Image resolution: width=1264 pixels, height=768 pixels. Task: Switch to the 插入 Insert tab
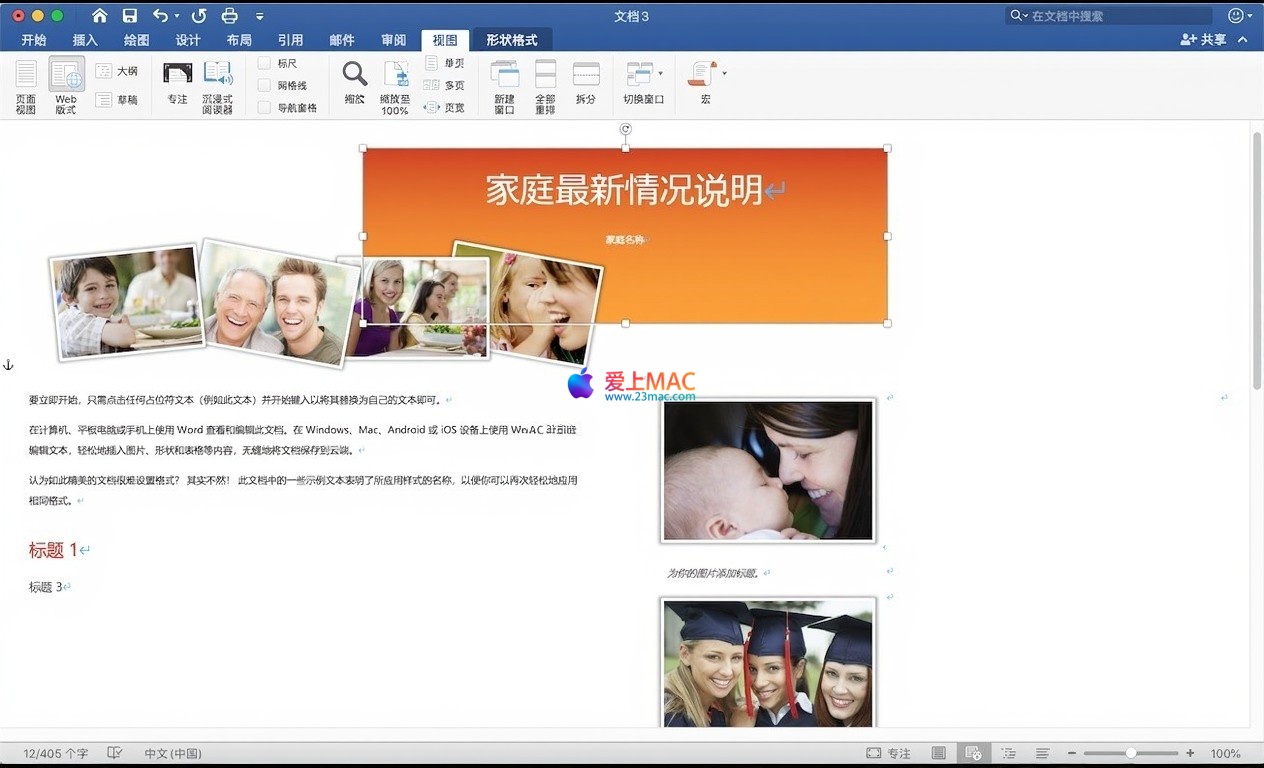point(85,40)
